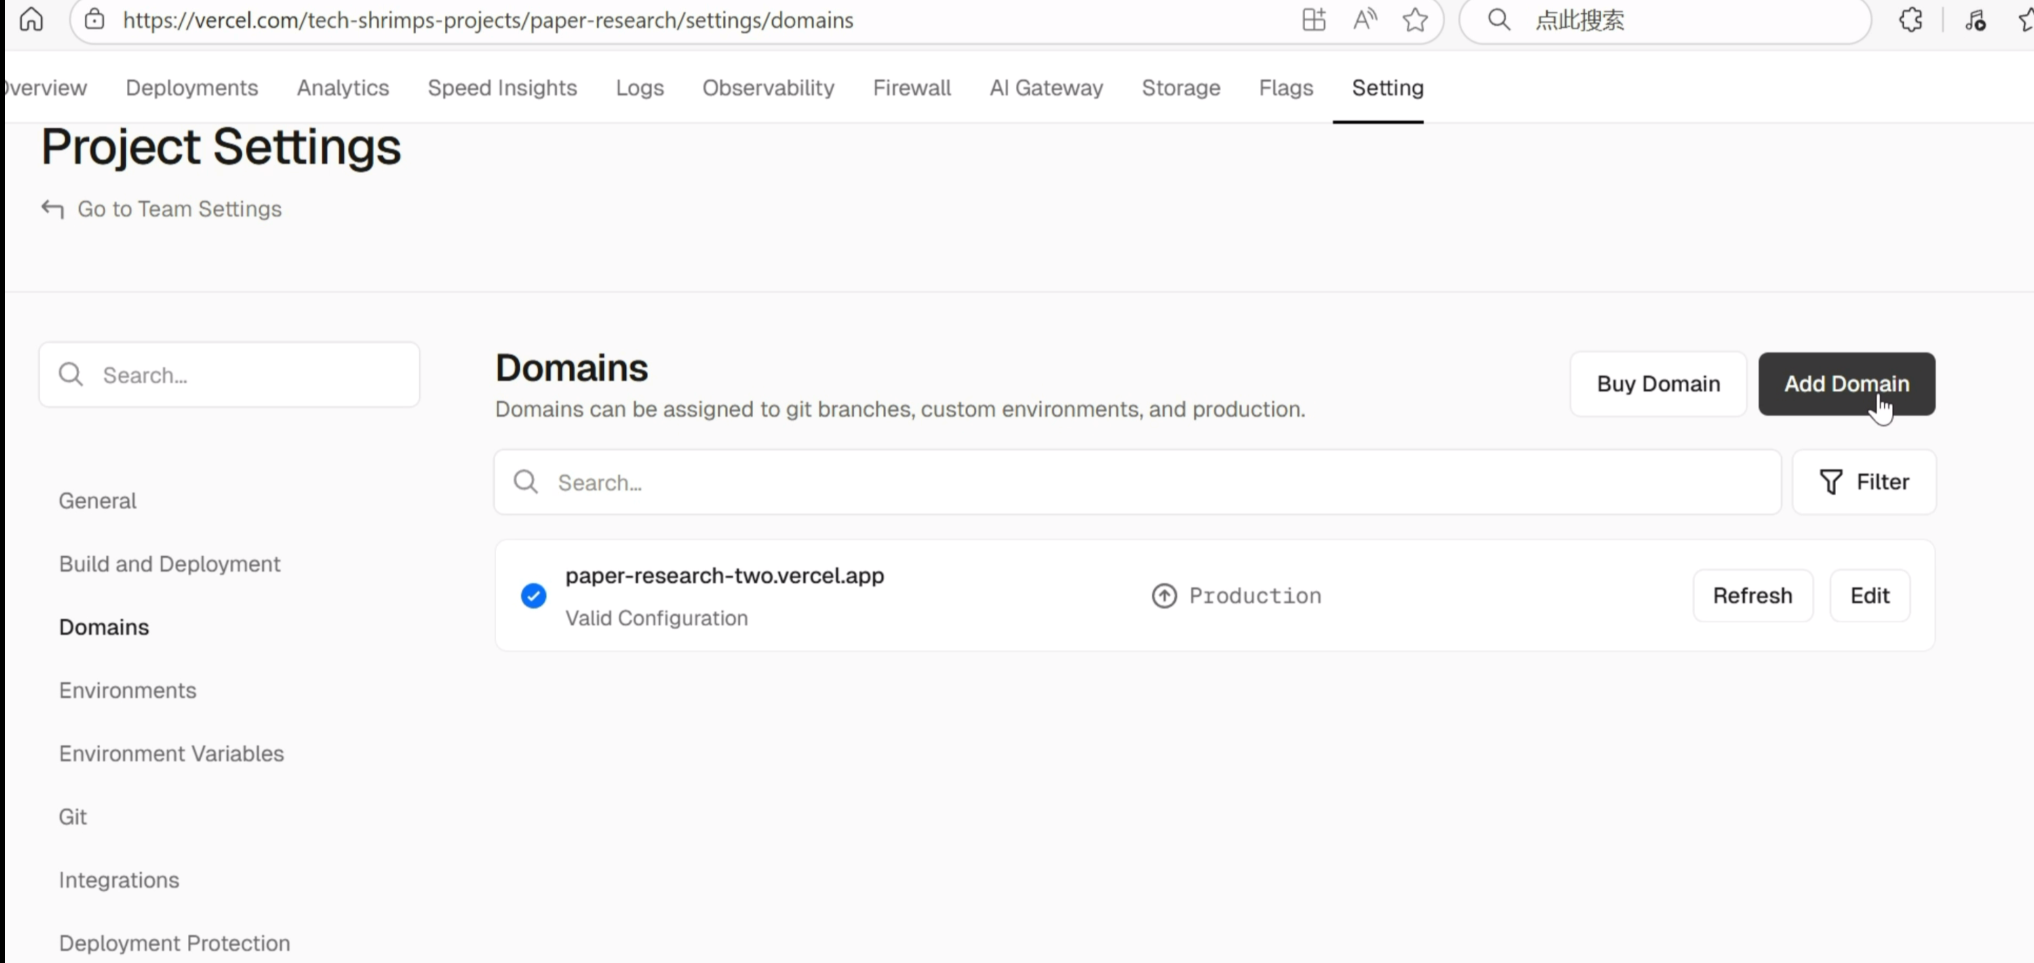
Task: Switch to Observability tab
Action: pos(768,88)
